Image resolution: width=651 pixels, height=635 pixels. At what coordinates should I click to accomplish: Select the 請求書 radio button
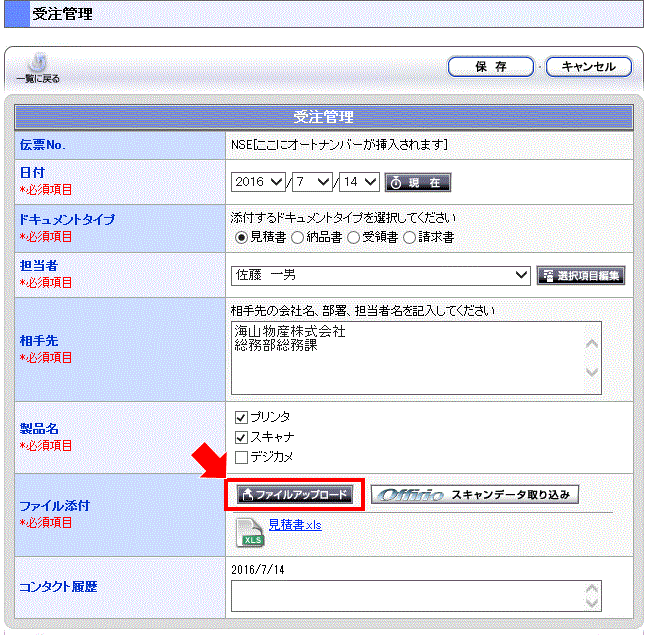pyautogui.click(x=409, y=237)
